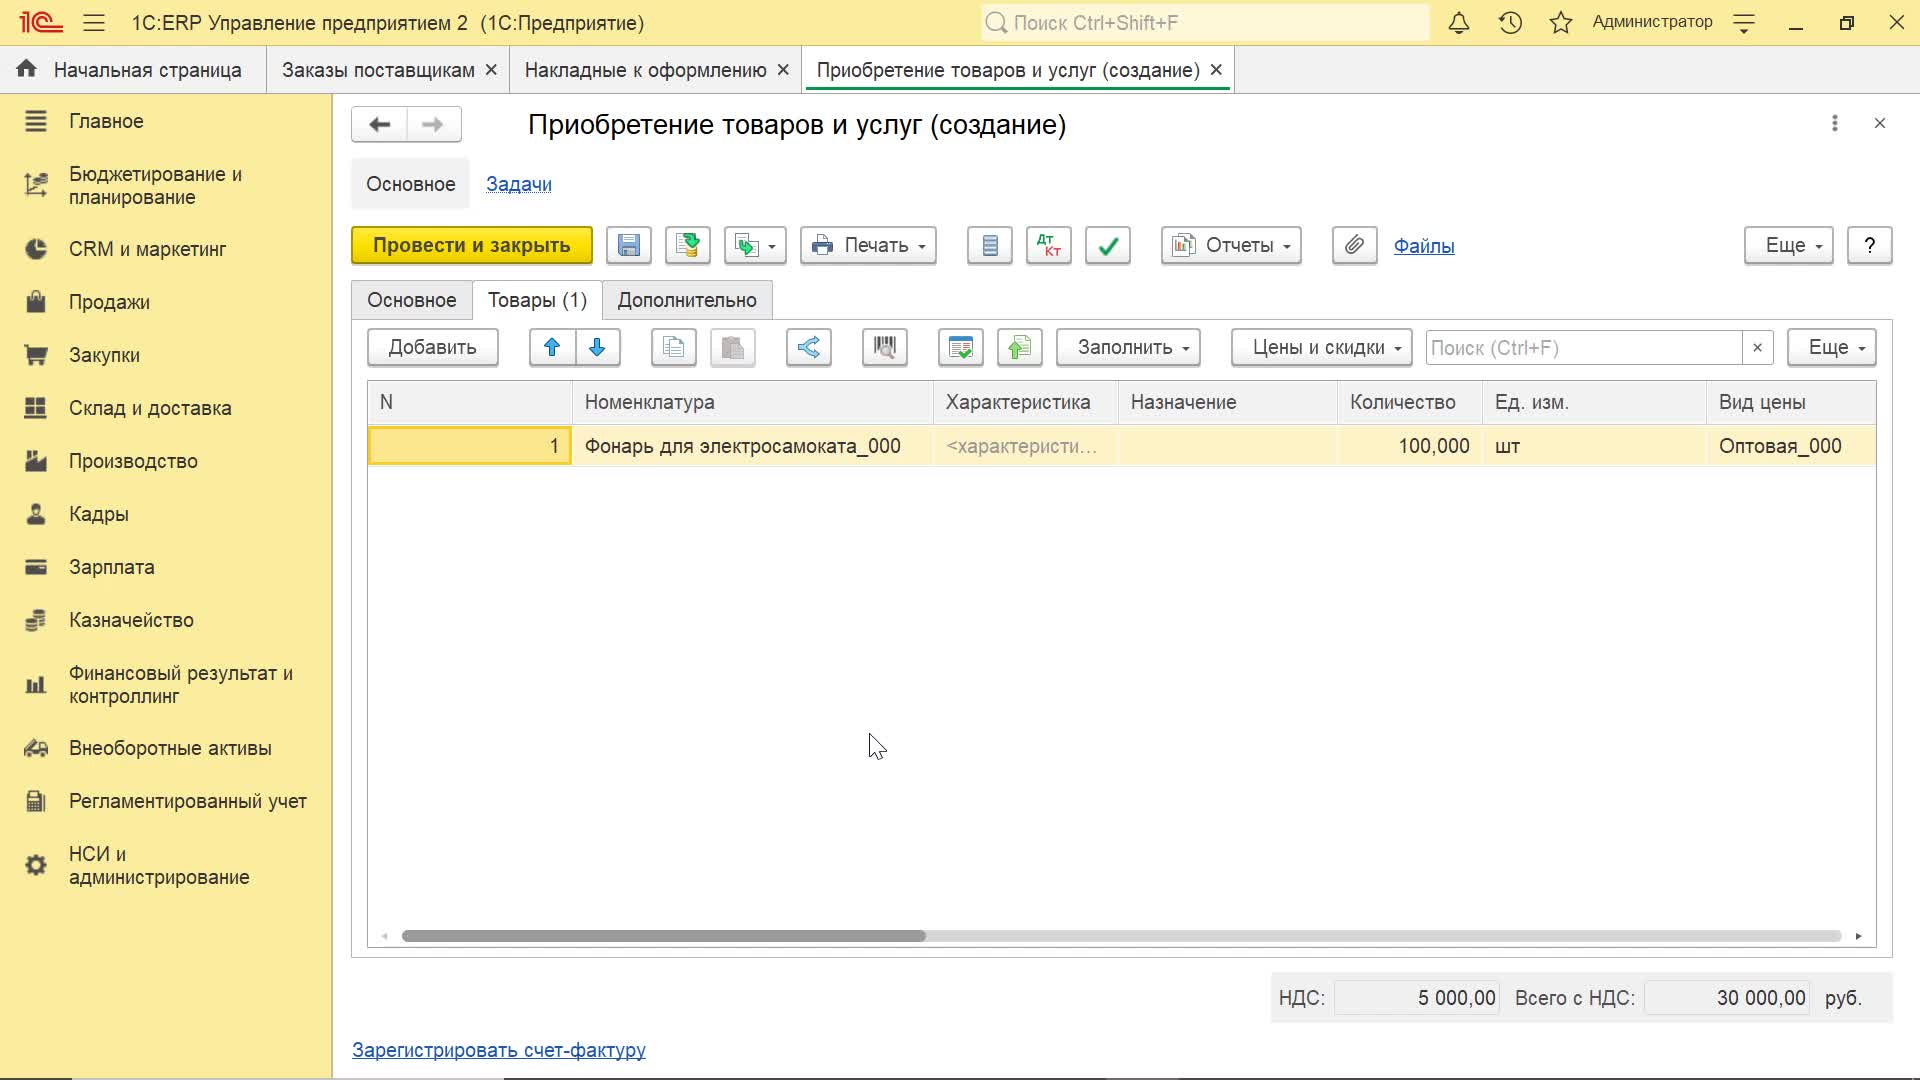Copy rows icon in goods toolbar
Viewport: 1920px width, 1080px height.
click(x=674, y=347)
